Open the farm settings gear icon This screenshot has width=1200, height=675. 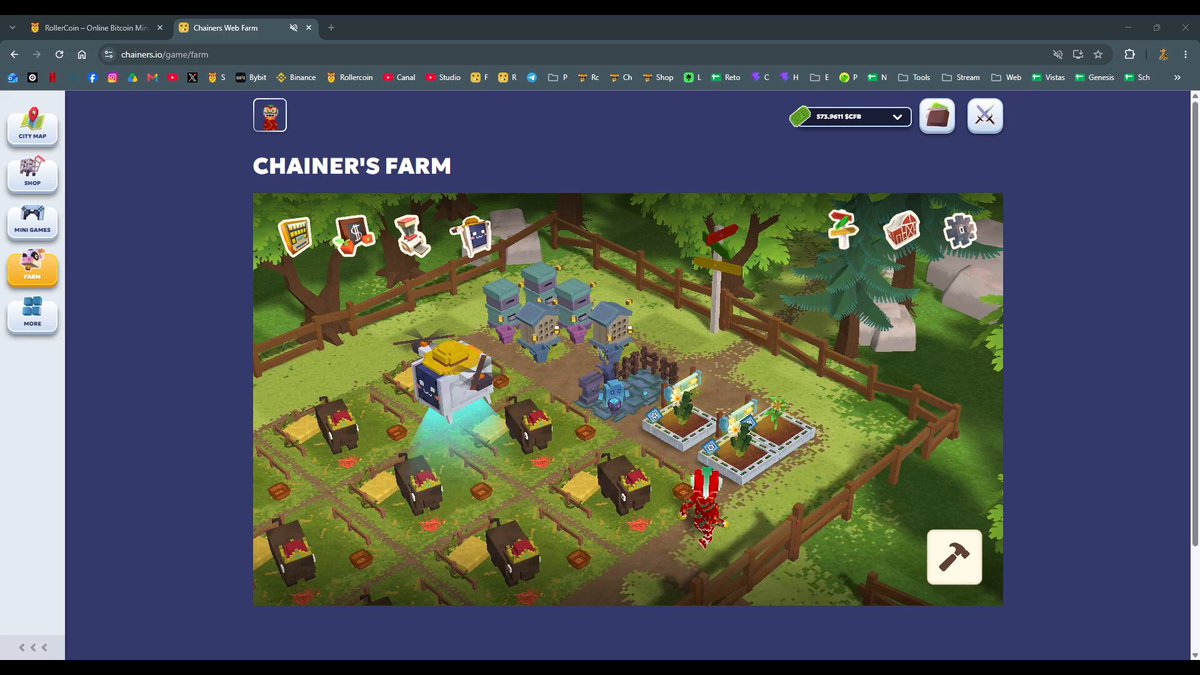(960, 231)
